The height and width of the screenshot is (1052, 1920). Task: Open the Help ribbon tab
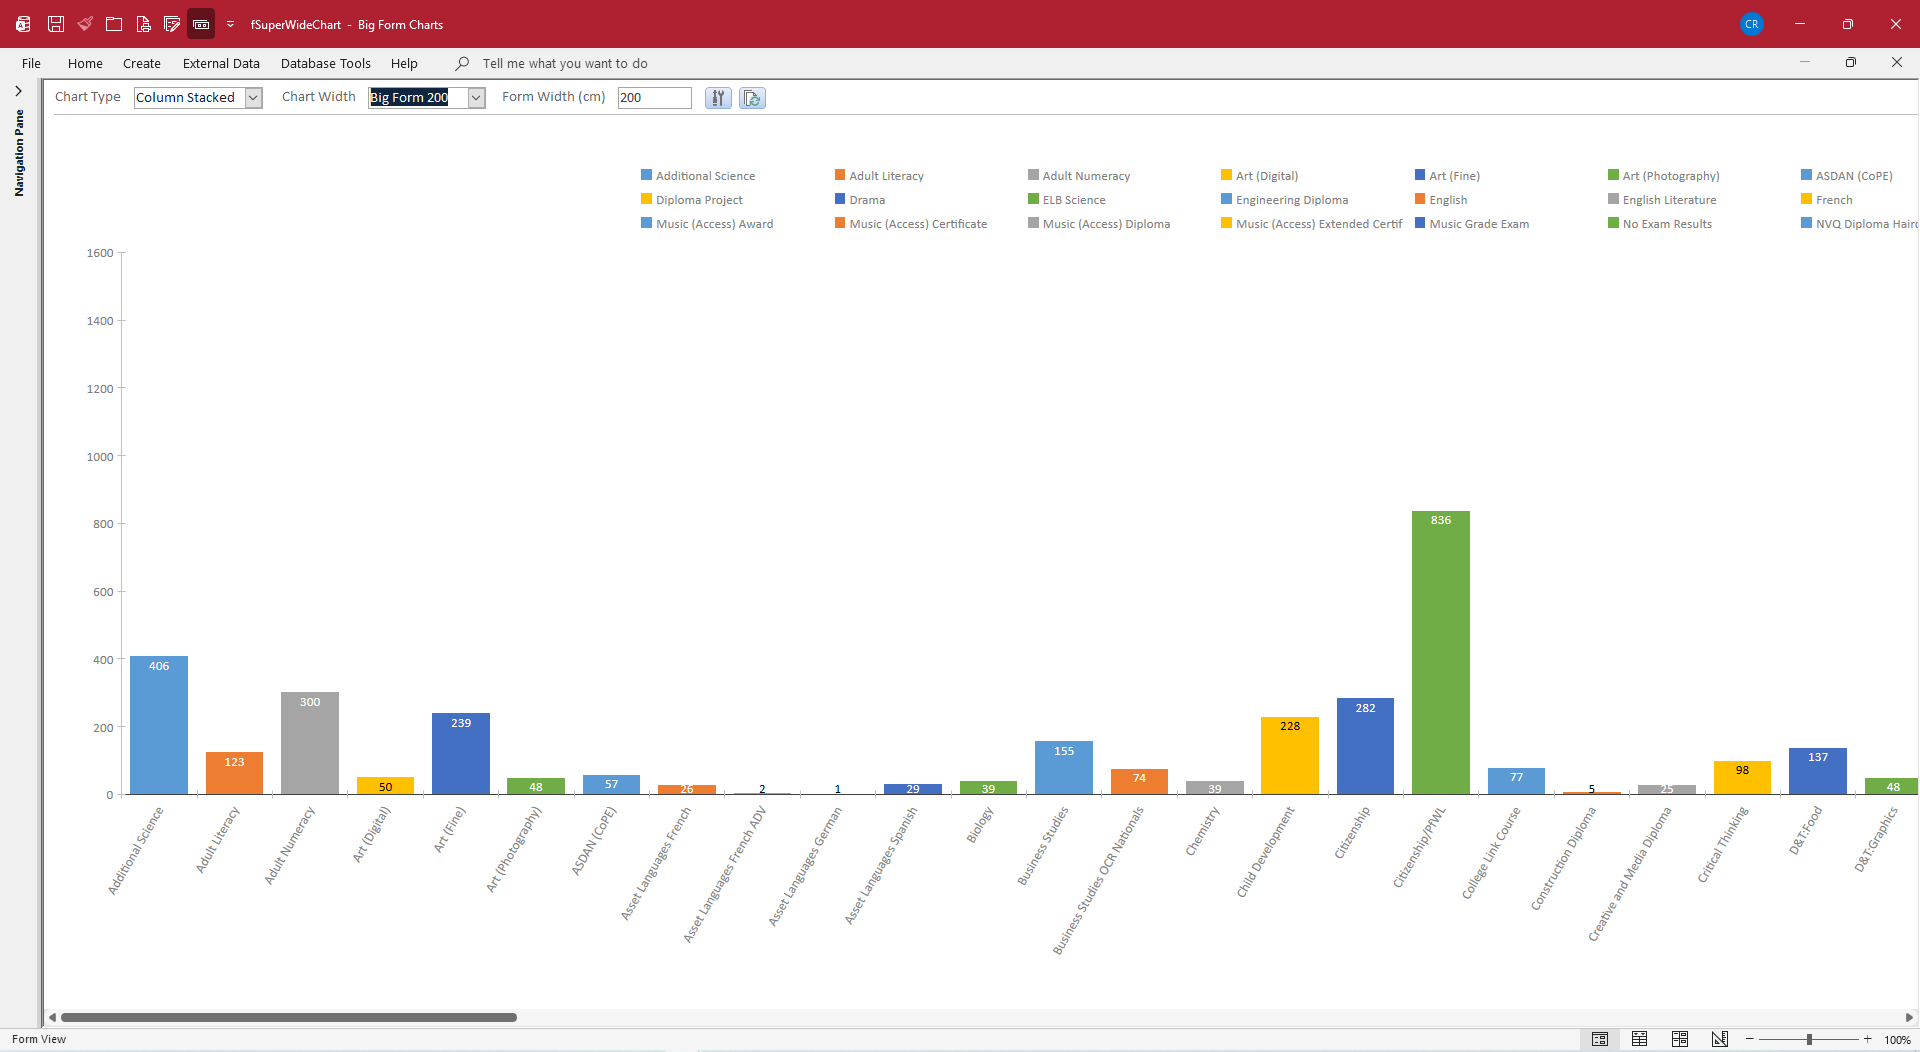(x=404, y=63)
